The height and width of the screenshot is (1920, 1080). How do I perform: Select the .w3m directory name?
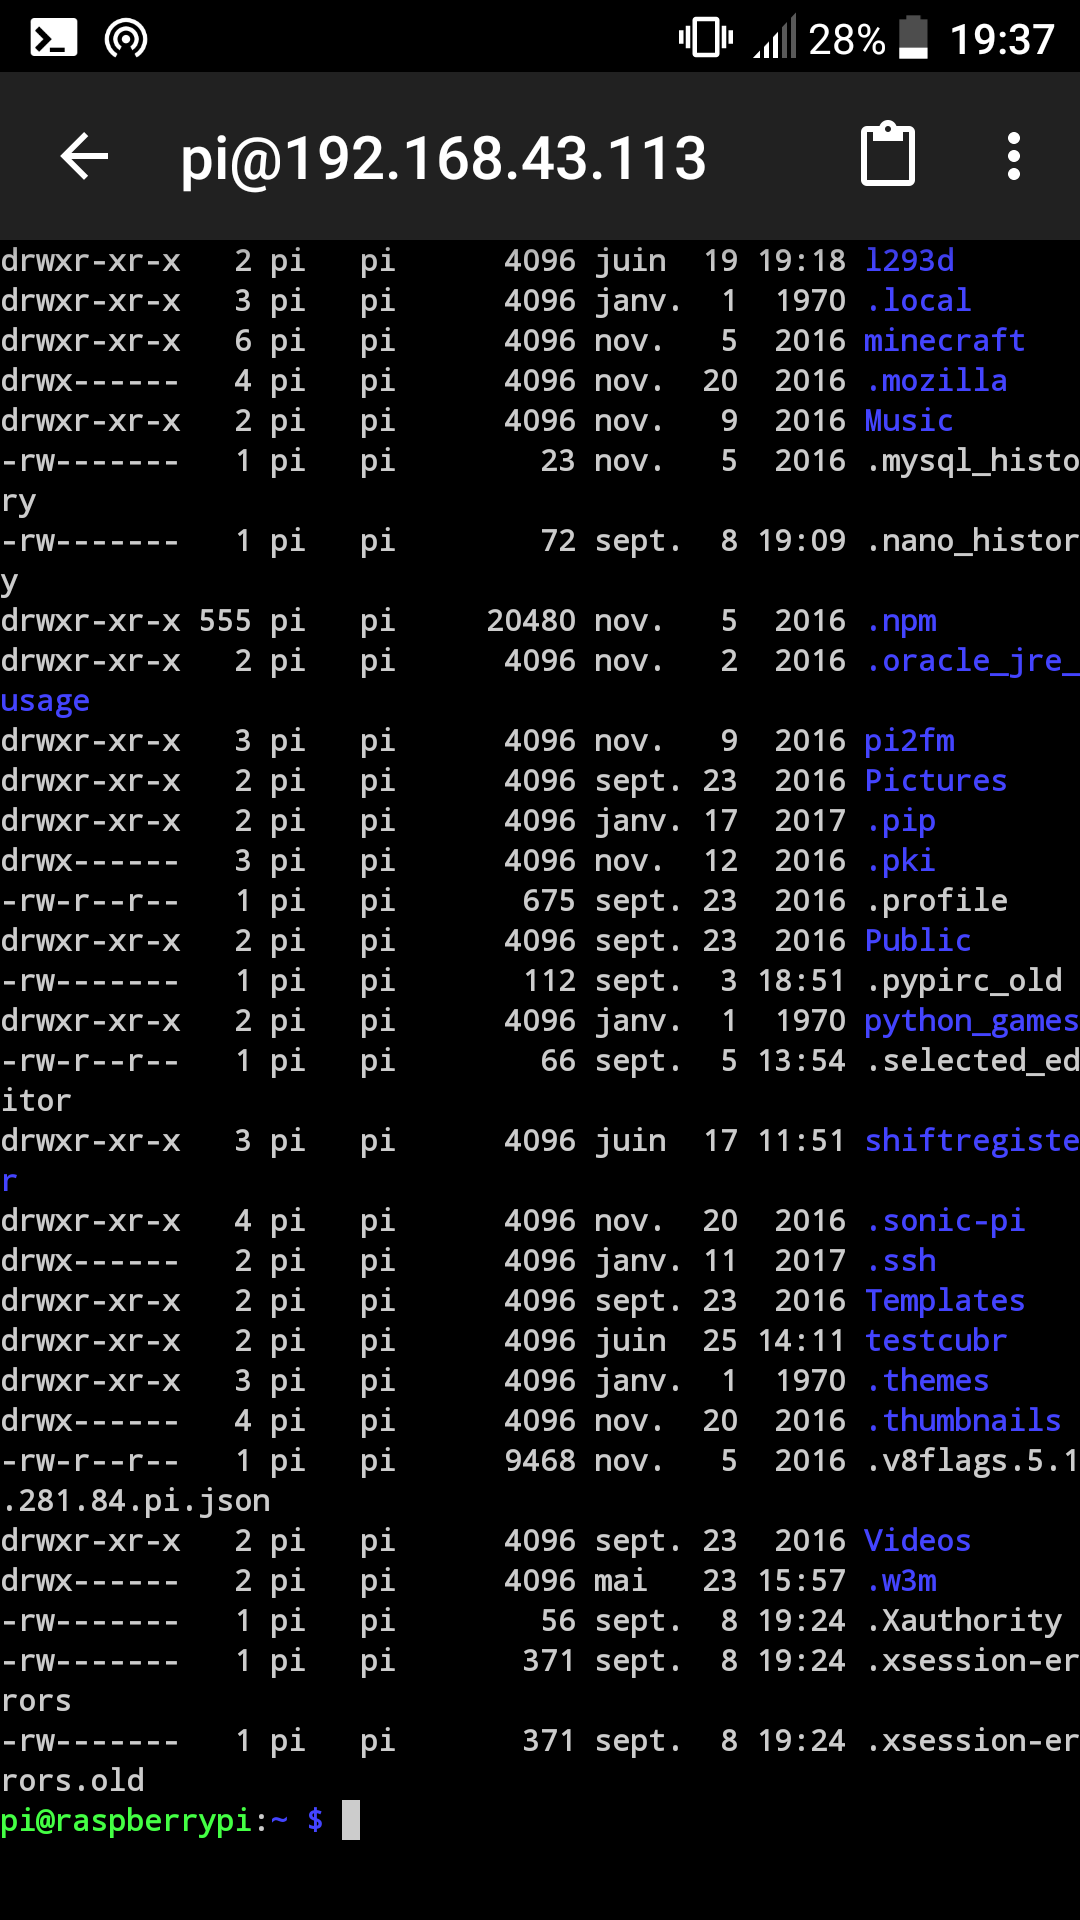pyautogui.click(x=901, y=1581)
